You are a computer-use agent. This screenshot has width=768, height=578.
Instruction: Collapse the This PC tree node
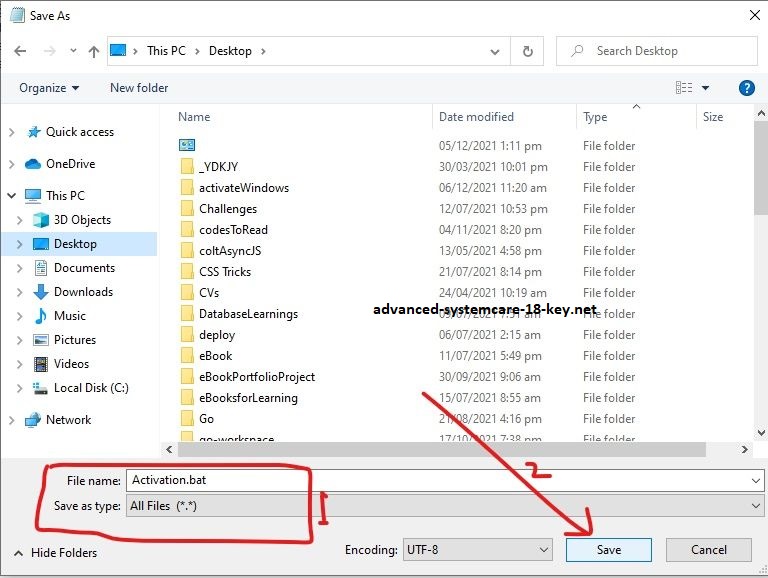click(12, 196)
